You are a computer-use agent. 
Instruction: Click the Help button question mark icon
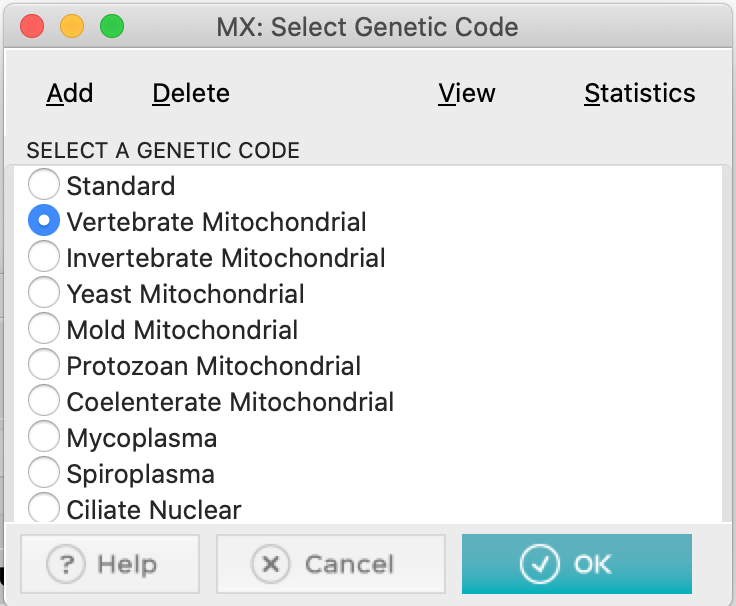pos(68,564)
